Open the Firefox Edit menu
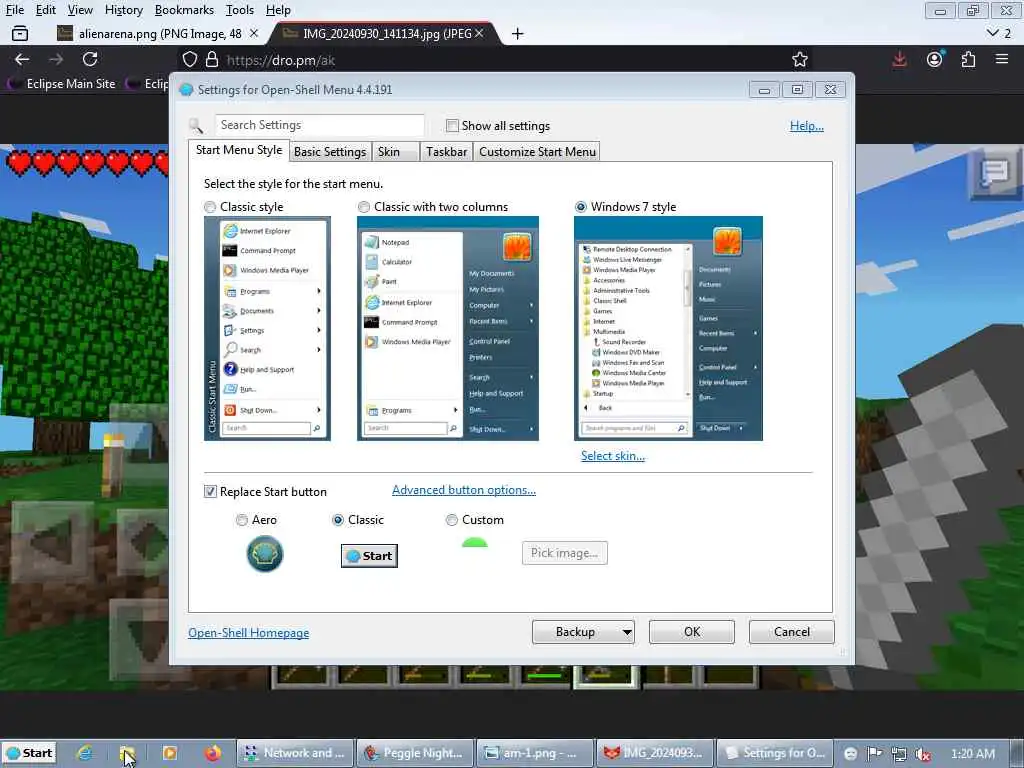Viewport: 1024px width, 768px height. click(45, 10)
